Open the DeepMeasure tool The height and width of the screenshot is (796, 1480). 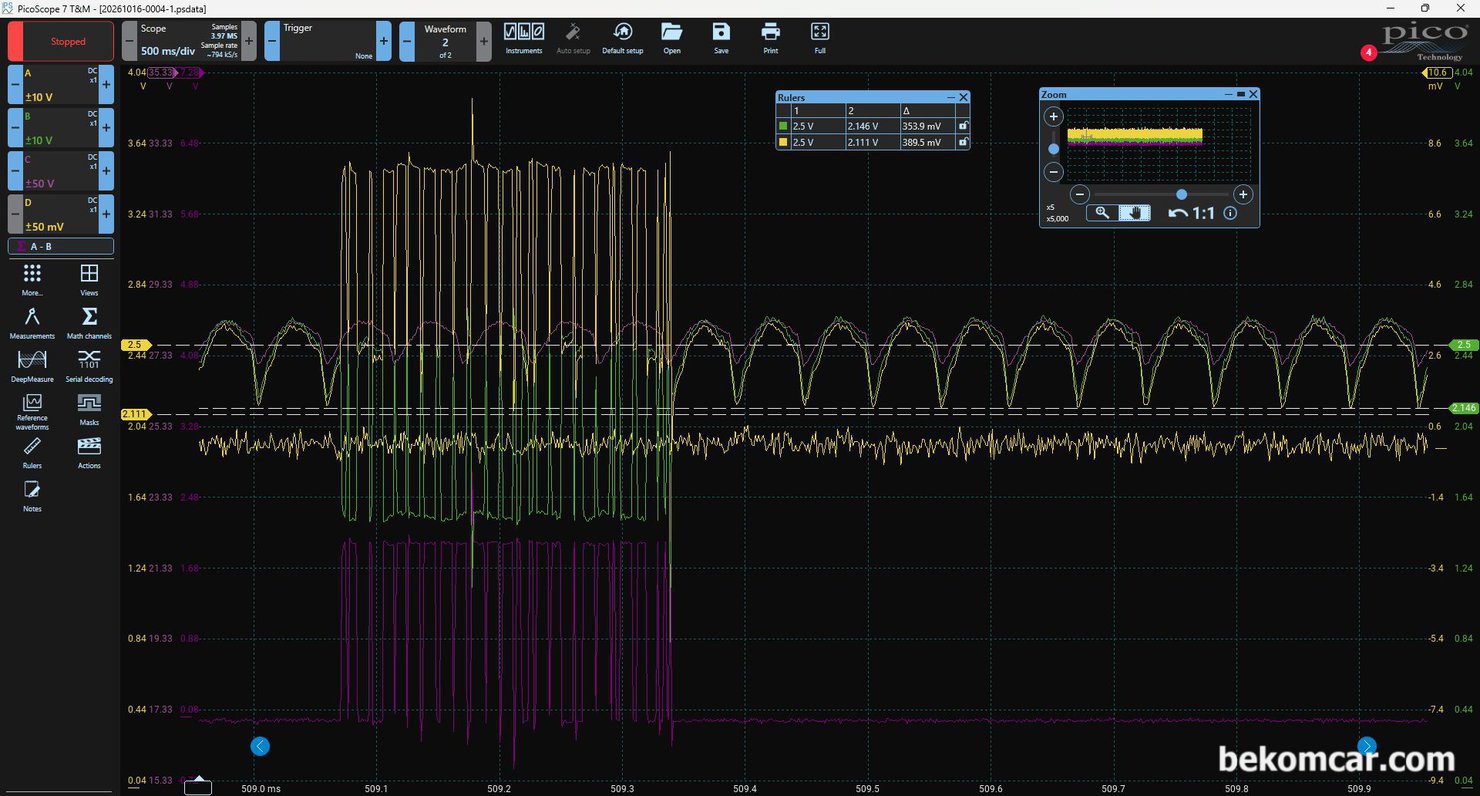pyautogui.click(x=32, y=367)
